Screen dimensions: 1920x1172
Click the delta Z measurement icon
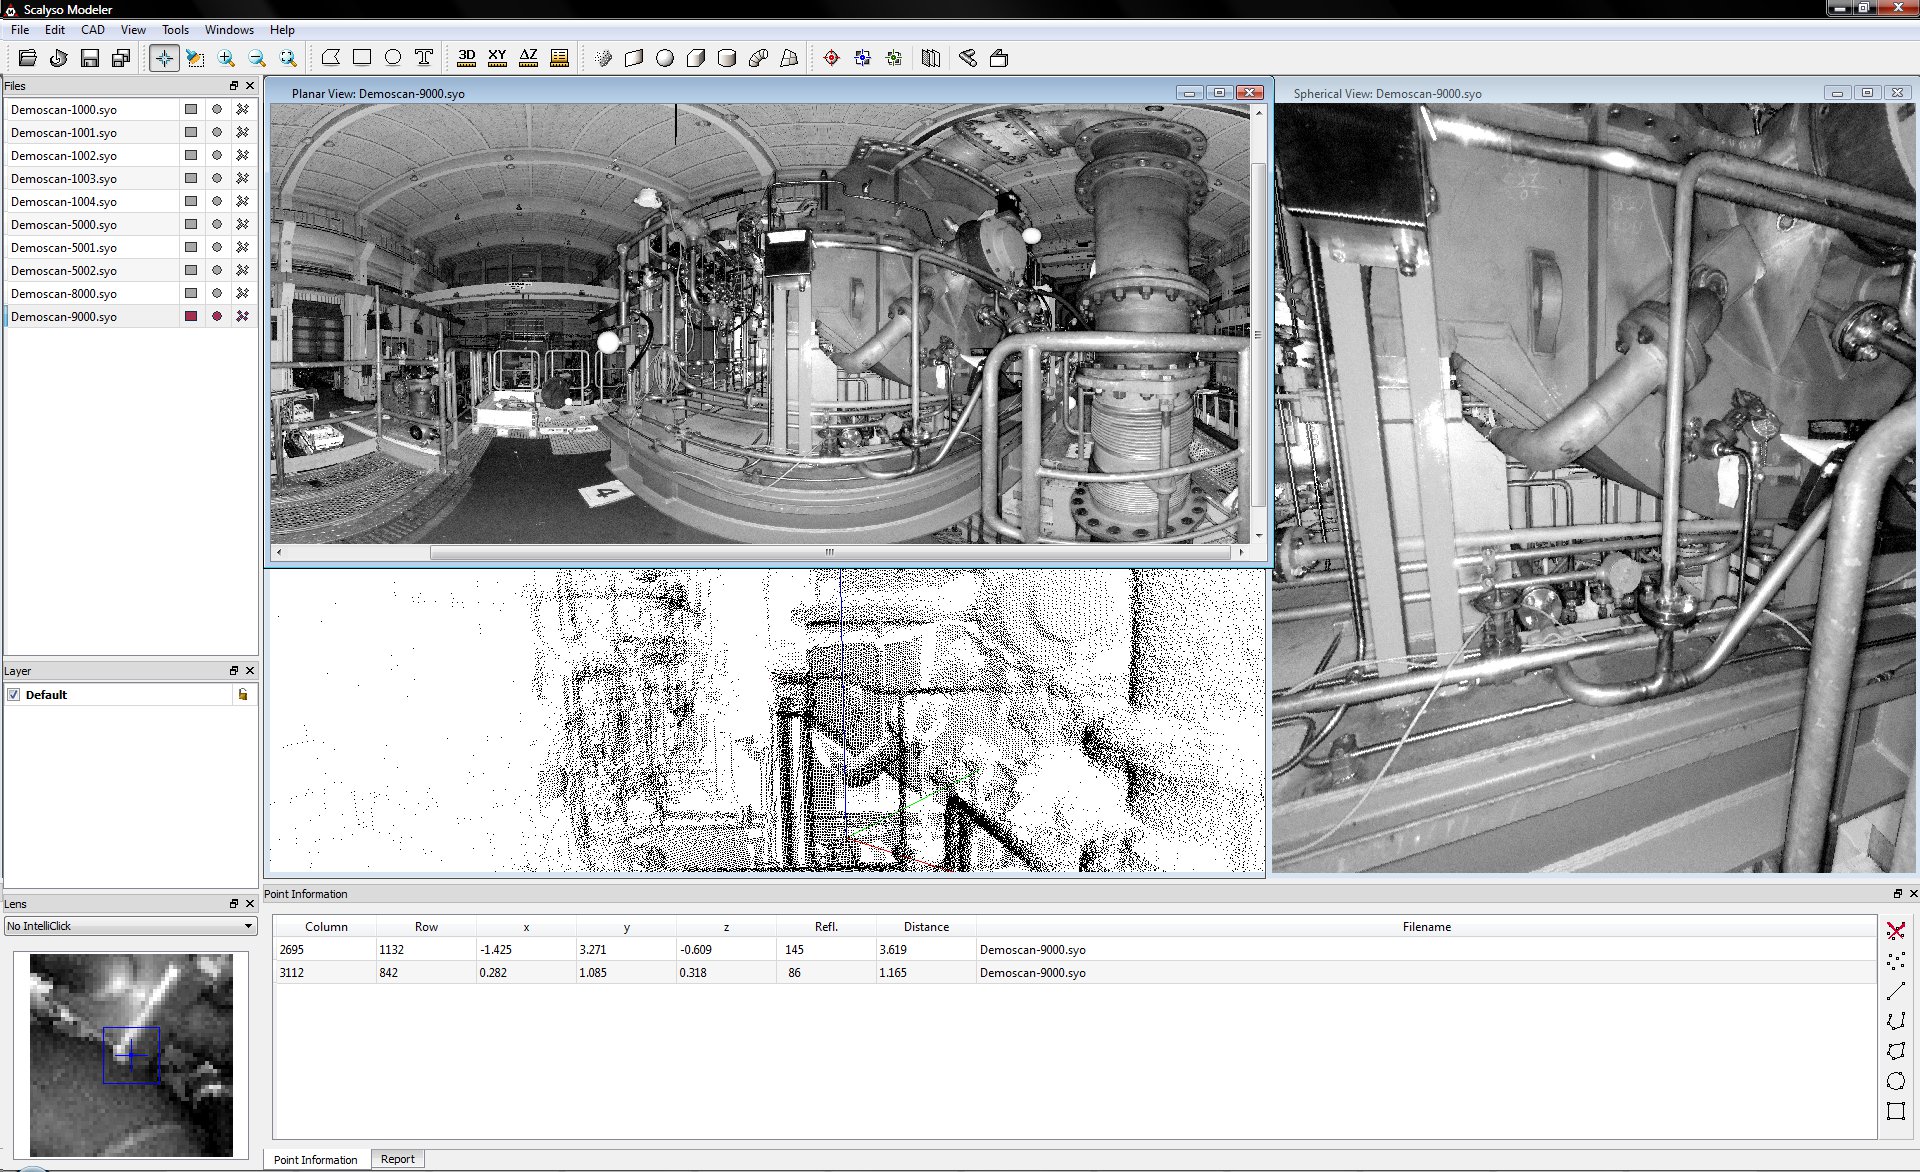528,58
